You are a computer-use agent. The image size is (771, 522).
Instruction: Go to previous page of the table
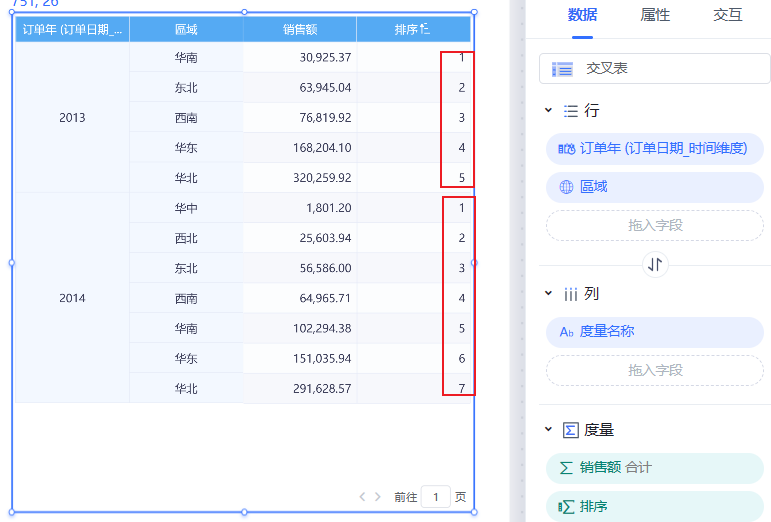(x=362, y=497)
